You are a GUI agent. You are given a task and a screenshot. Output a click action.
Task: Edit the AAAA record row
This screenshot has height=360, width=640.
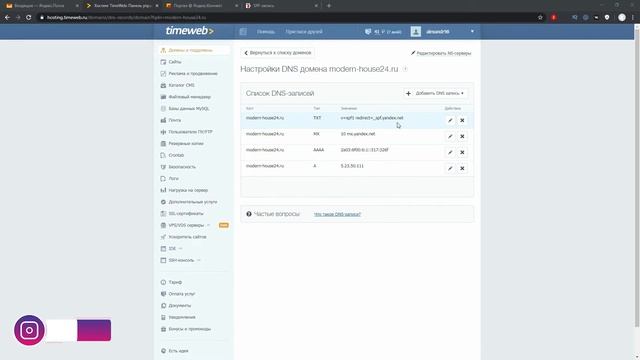(x=450, y=152)
